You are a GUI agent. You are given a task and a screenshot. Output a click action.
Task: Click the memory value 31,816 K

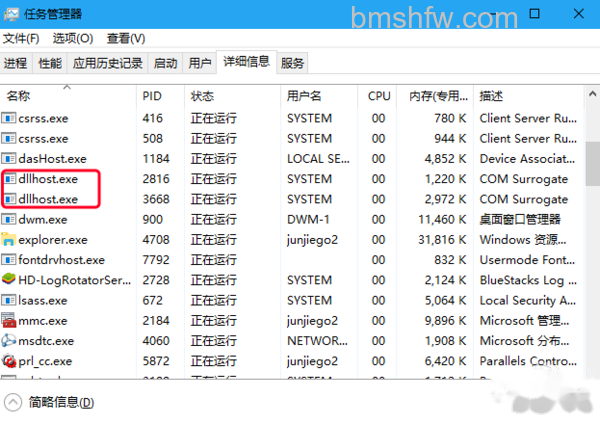tap(442, 240)
